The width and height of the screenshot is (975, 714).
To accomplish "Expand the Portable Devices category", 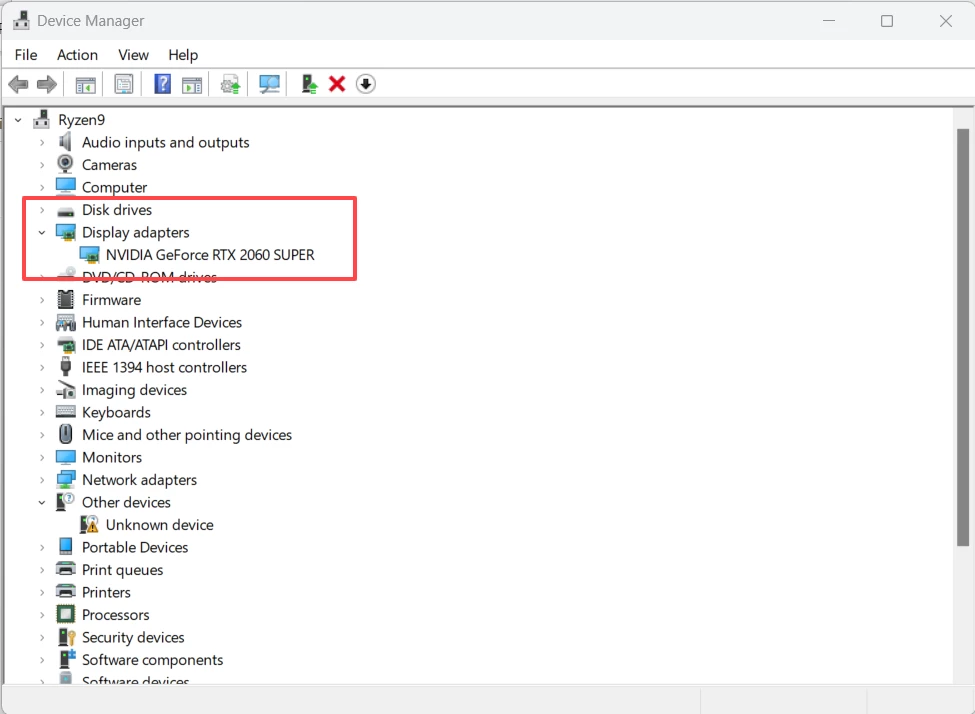I will (x=42, y=547).
